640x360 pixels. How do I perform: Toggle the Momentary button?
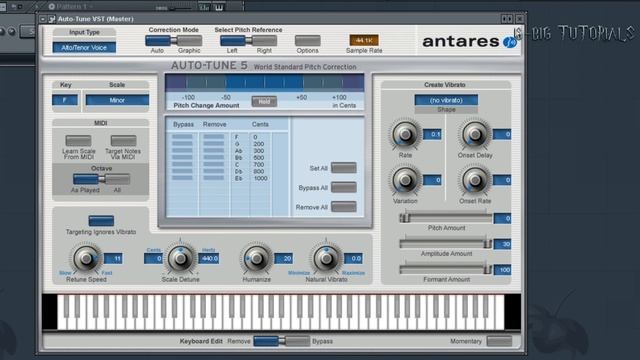(x=499, y=341)
